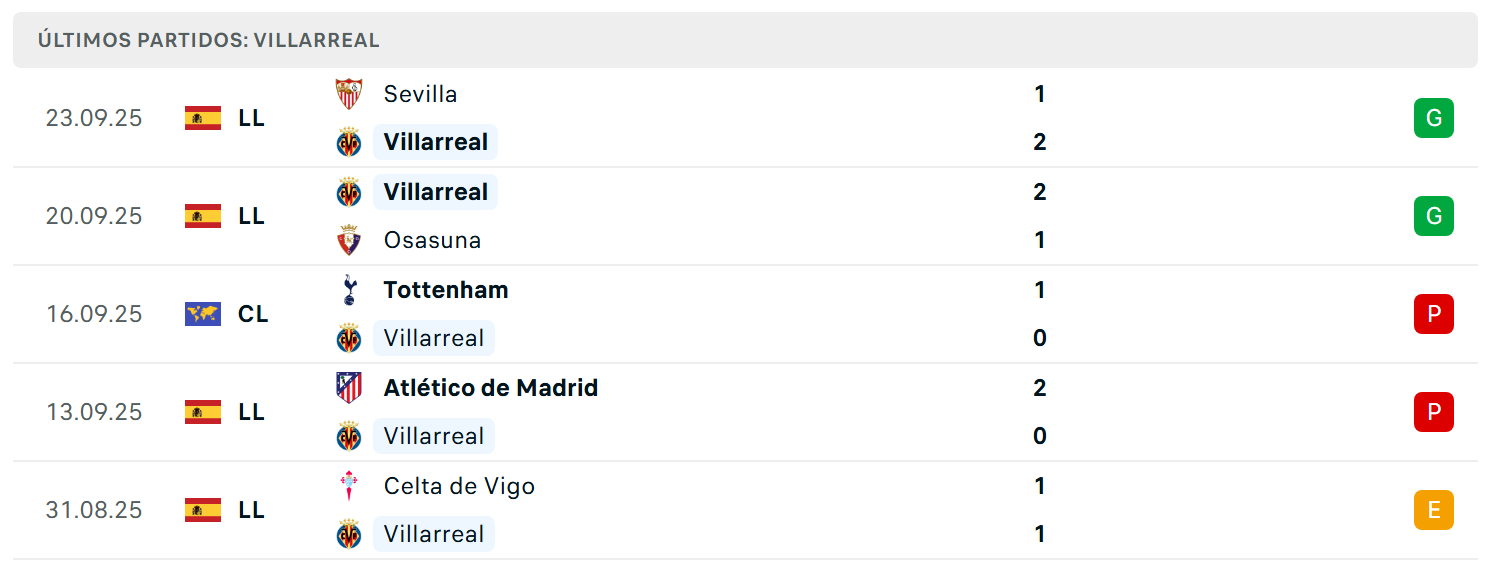
Task: Click the Atlético de Madrid crest icon
Action: [349, 388]
